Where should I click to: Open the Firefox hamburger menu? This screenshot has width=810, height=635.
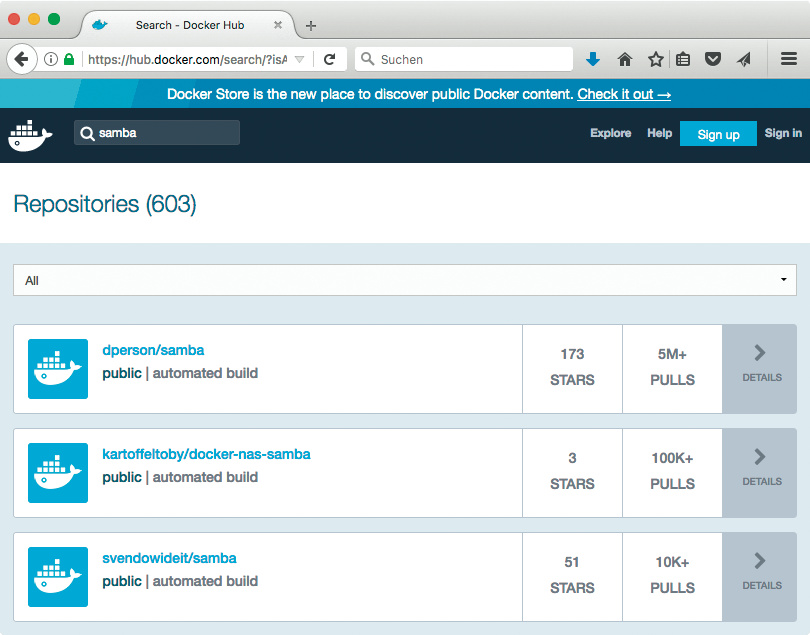[788, 59]
